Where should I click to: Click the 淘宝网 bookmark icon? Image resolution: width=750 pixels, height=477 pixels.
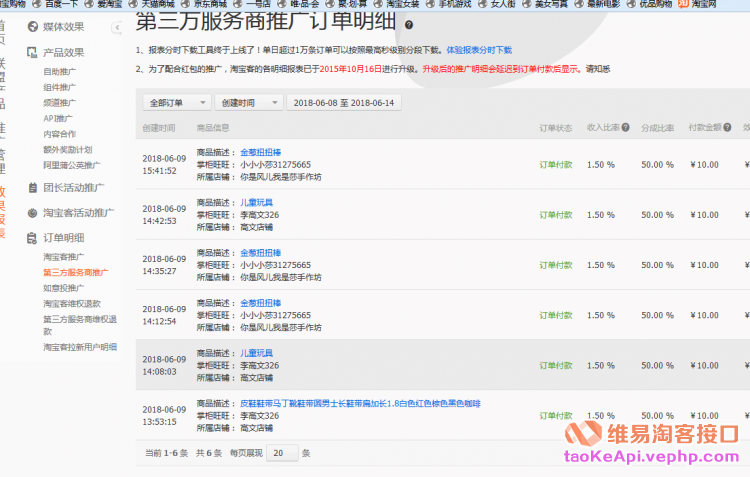coord(684,4)
